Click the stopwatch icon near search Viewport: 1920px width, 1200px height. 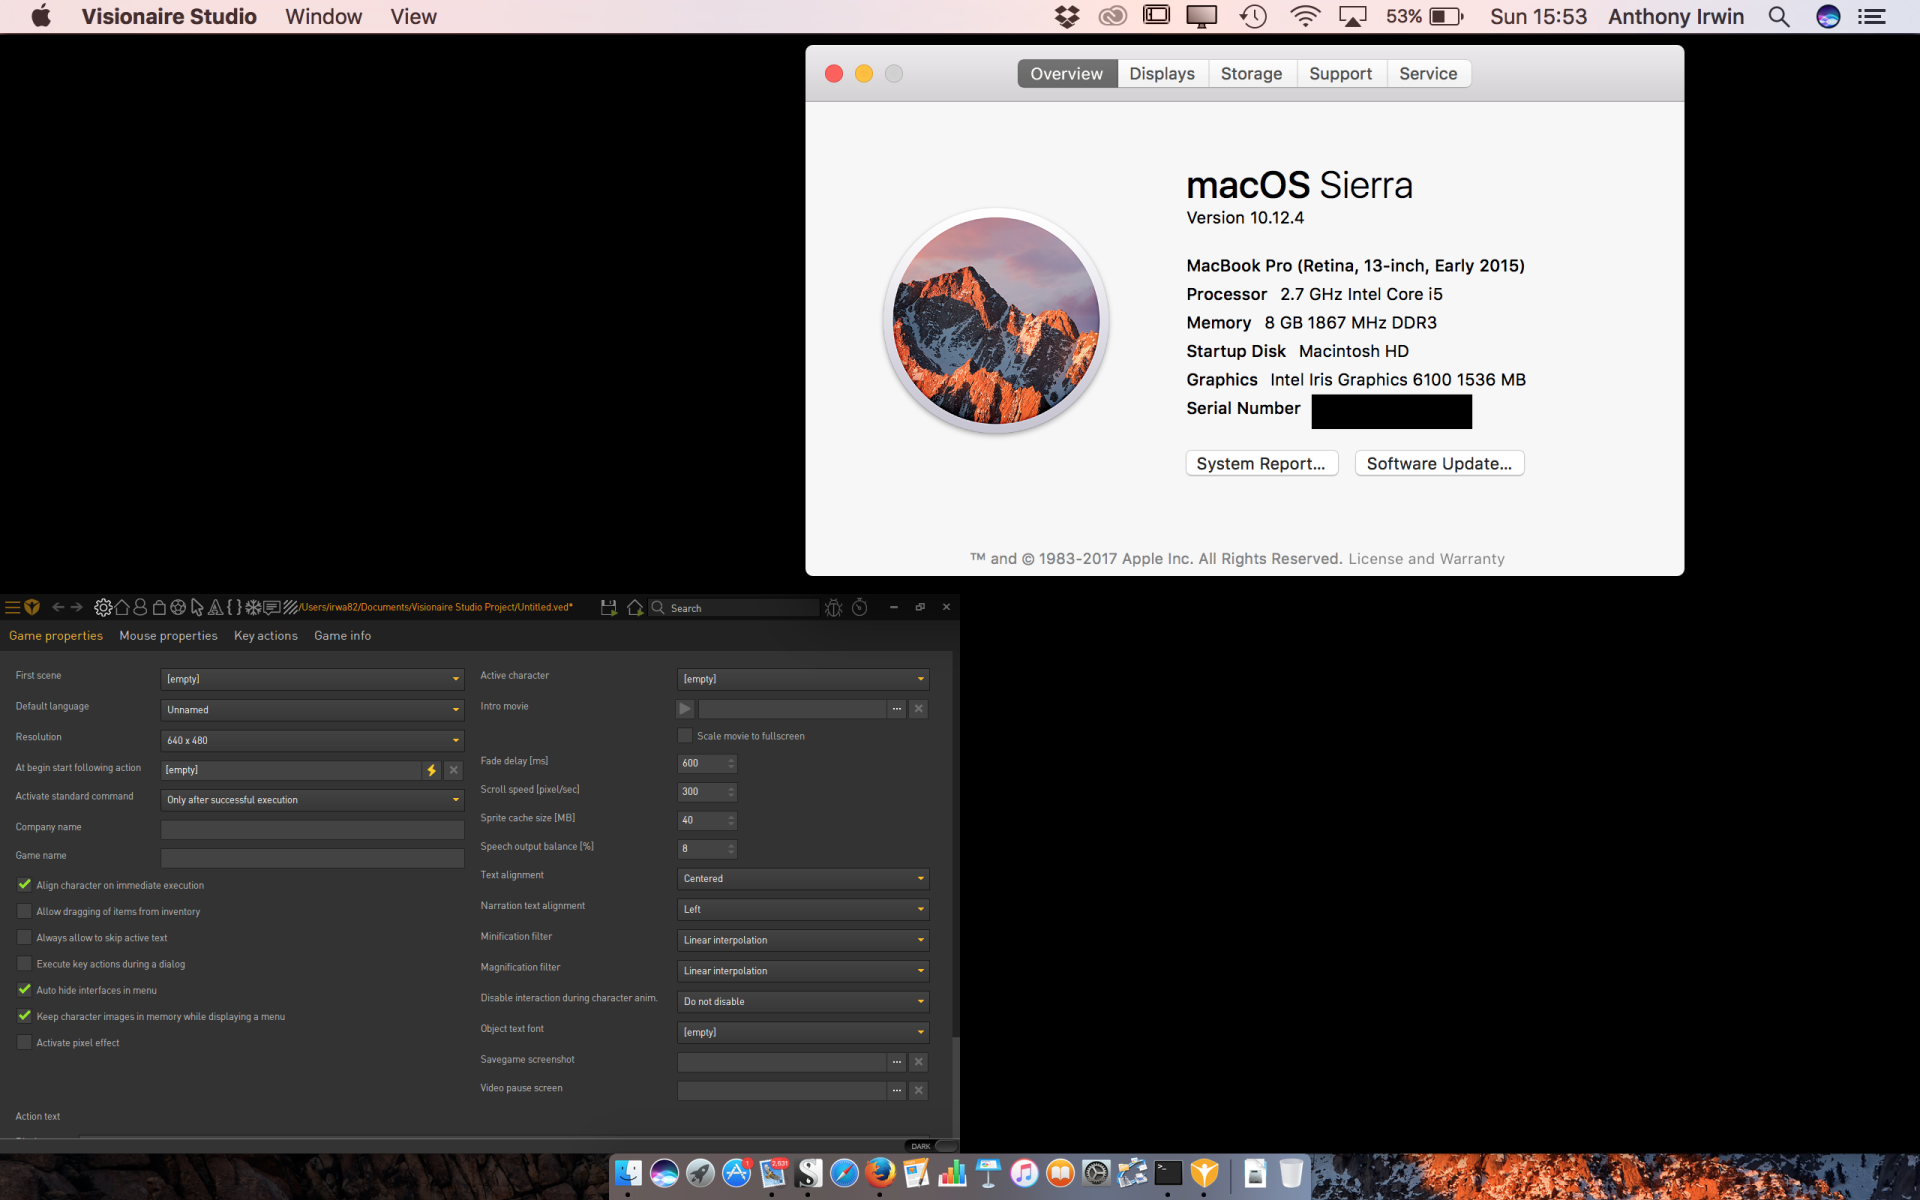pyautogui.click(x=860, y=607)
